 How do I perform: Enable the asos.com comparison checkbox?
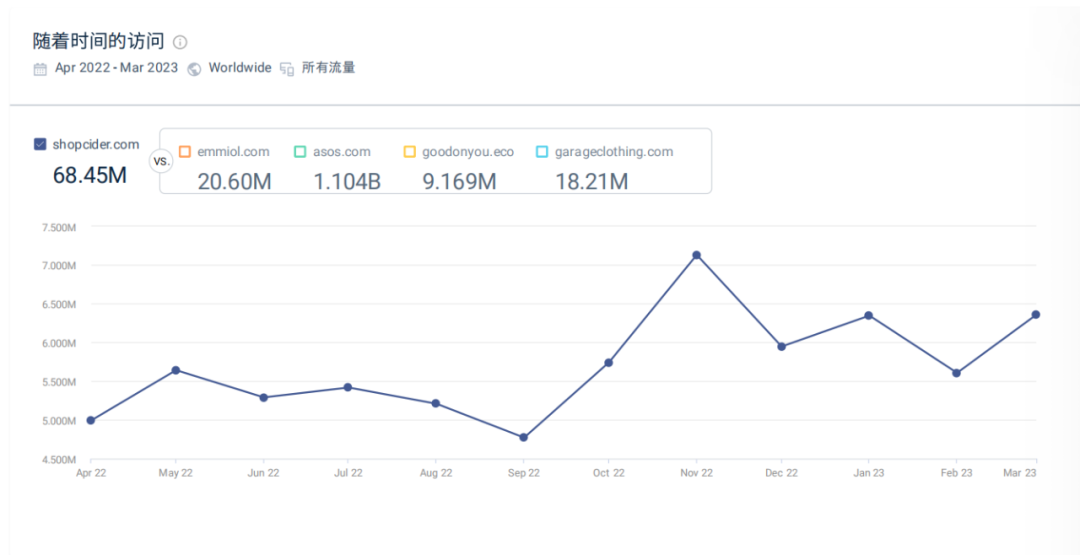pyautogui.click(x=300, y=152)
